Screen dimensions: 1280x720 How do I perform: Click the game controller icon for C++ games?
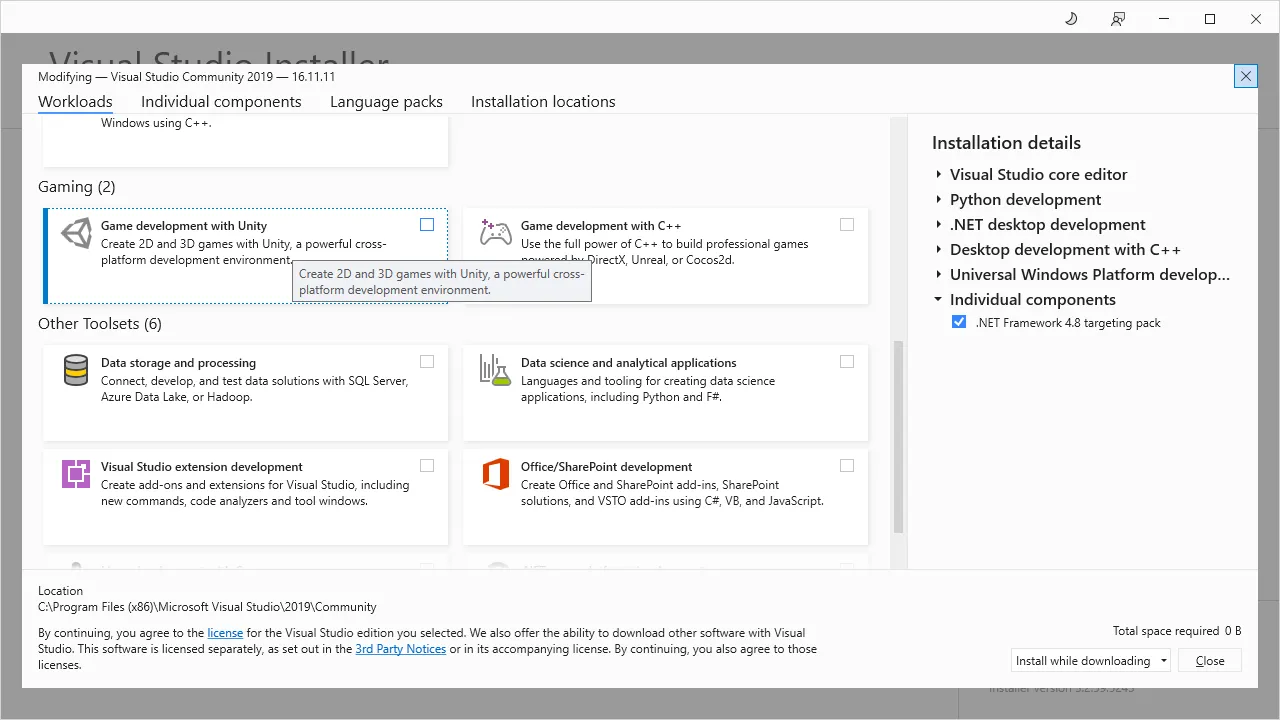(496, 233)
